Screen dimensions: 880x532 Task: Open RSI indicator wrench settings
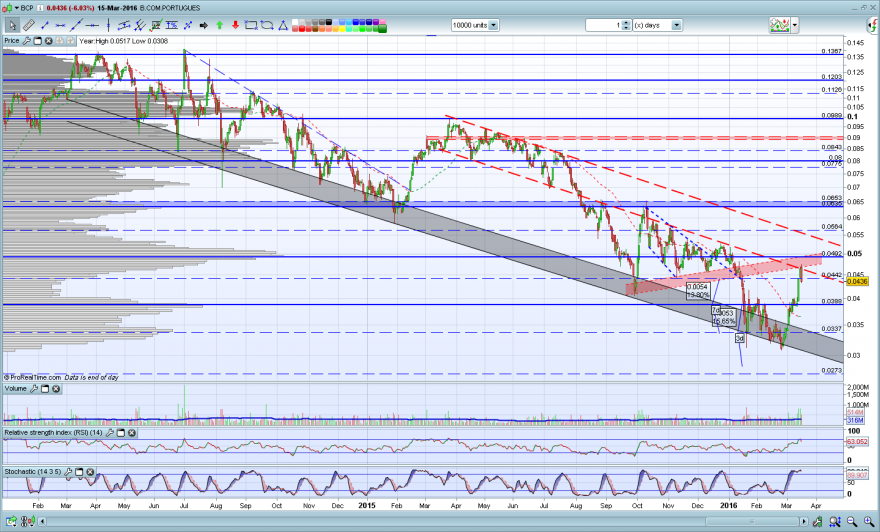coord(109,433)
